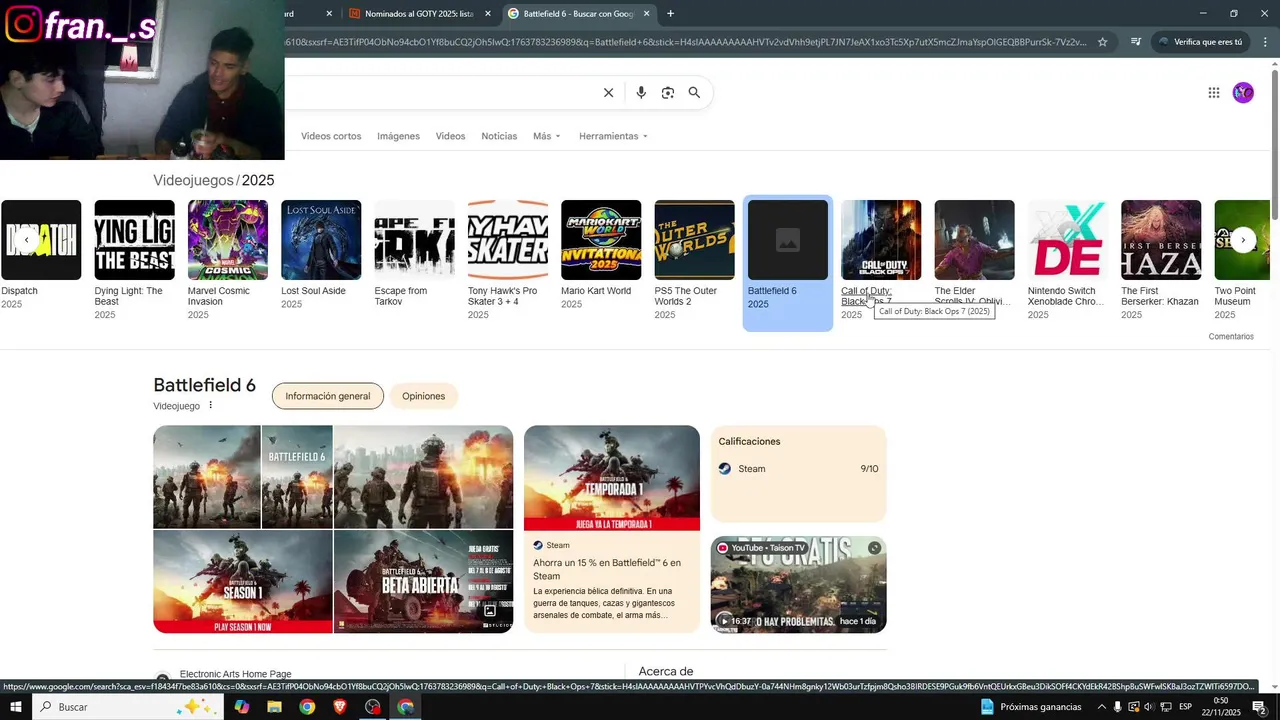Select highlighted Battlefield 6 2025 card

[788, 263]
